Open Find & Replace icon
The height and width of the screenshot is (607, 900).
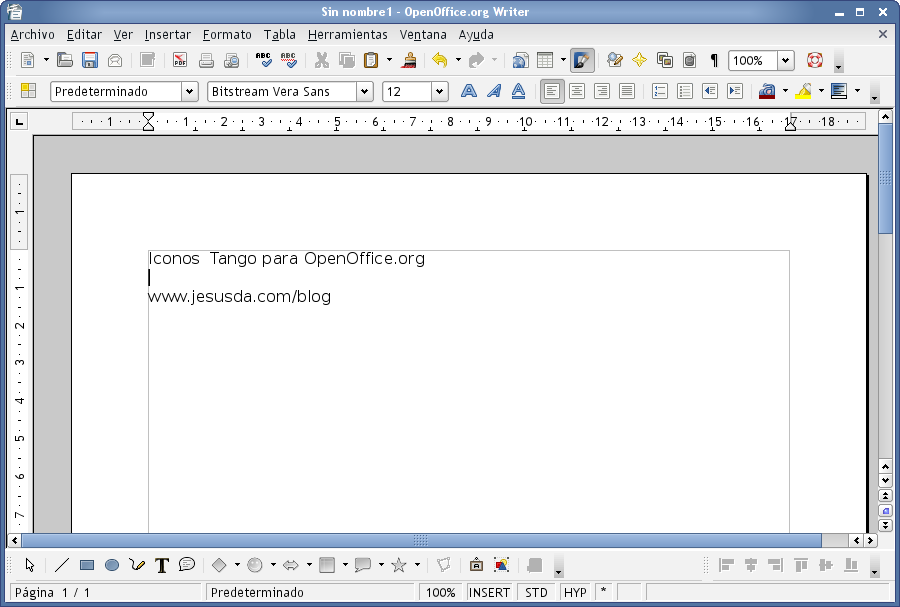pos(615,60)
